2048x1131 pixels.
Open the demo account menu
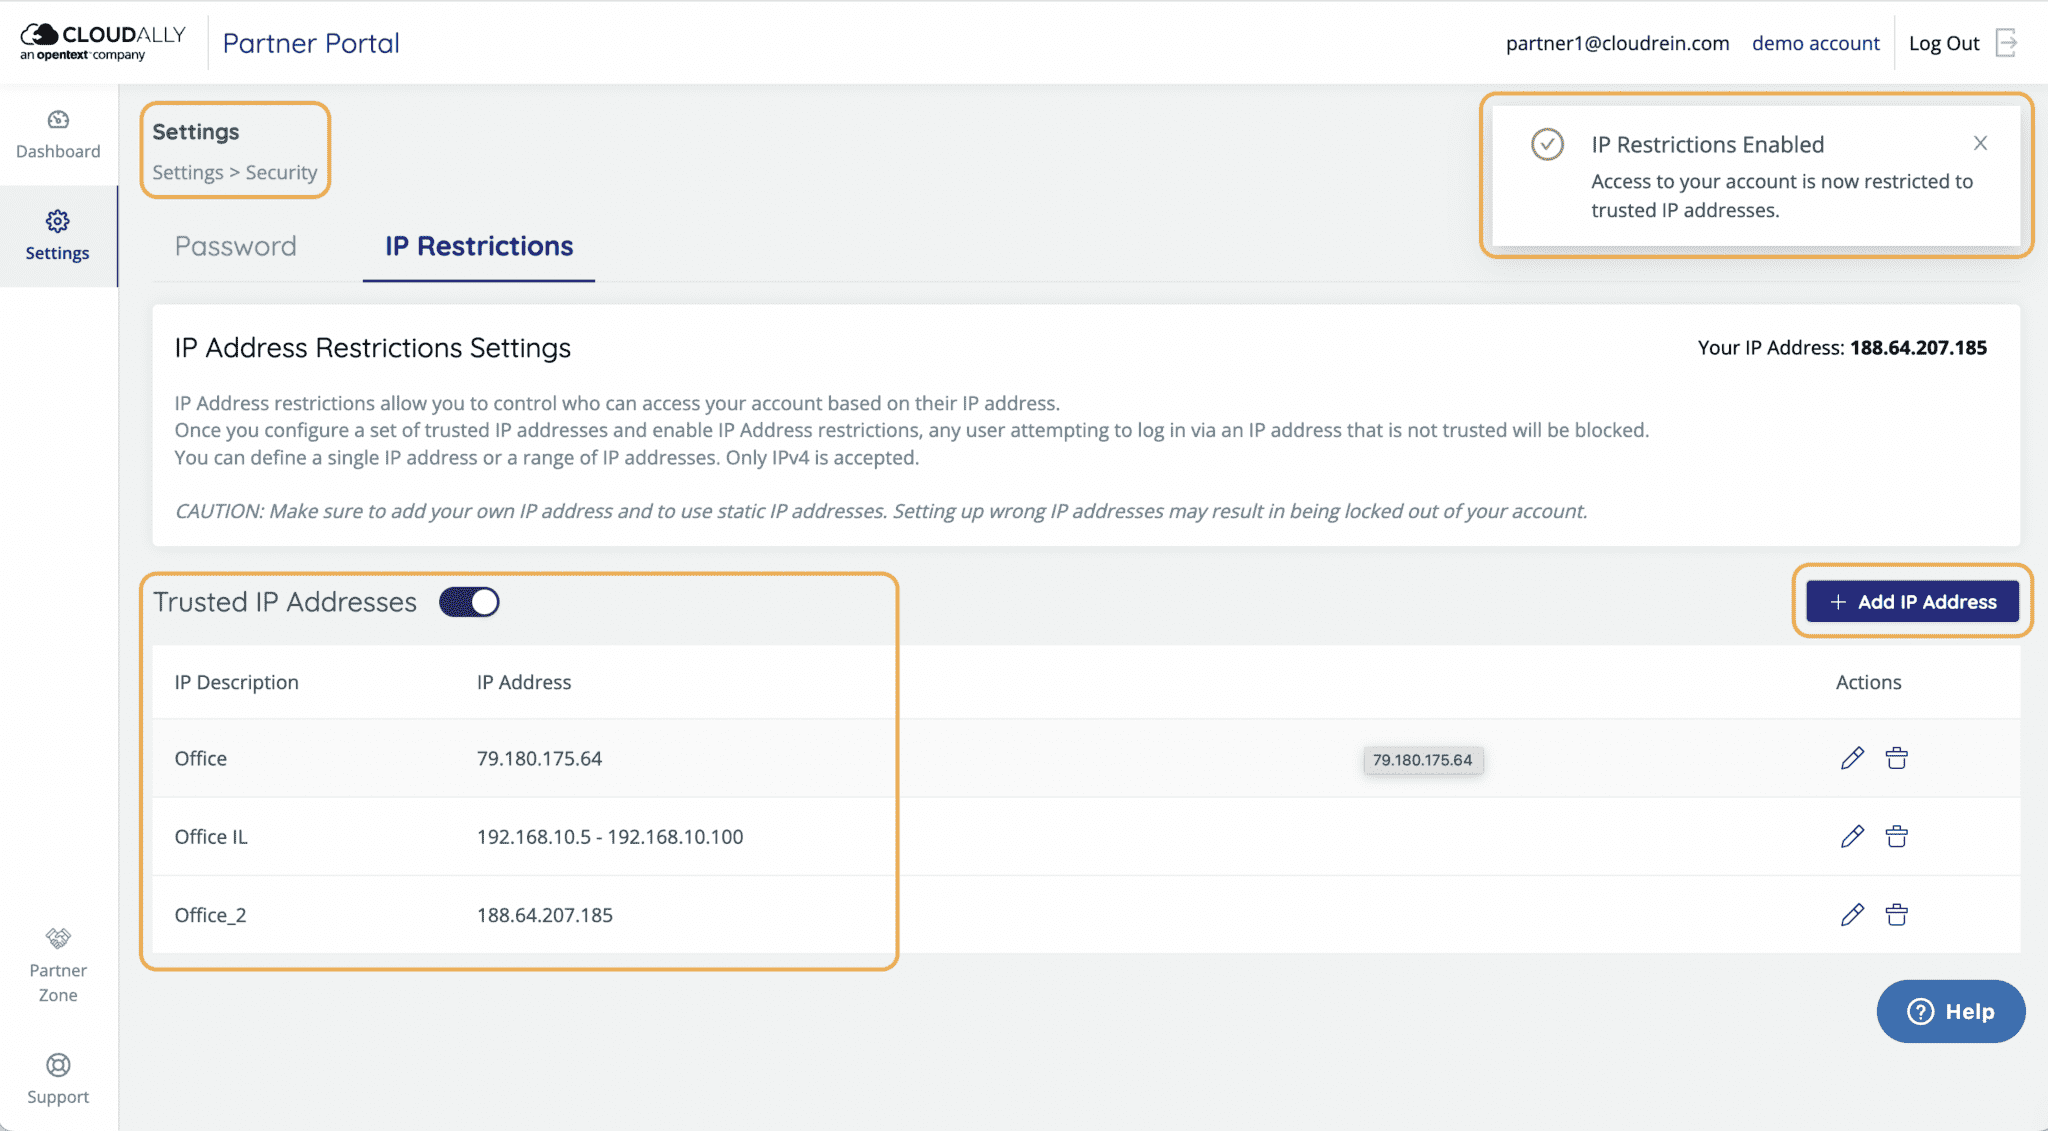pyautogui.click(x=1815, y=43)
